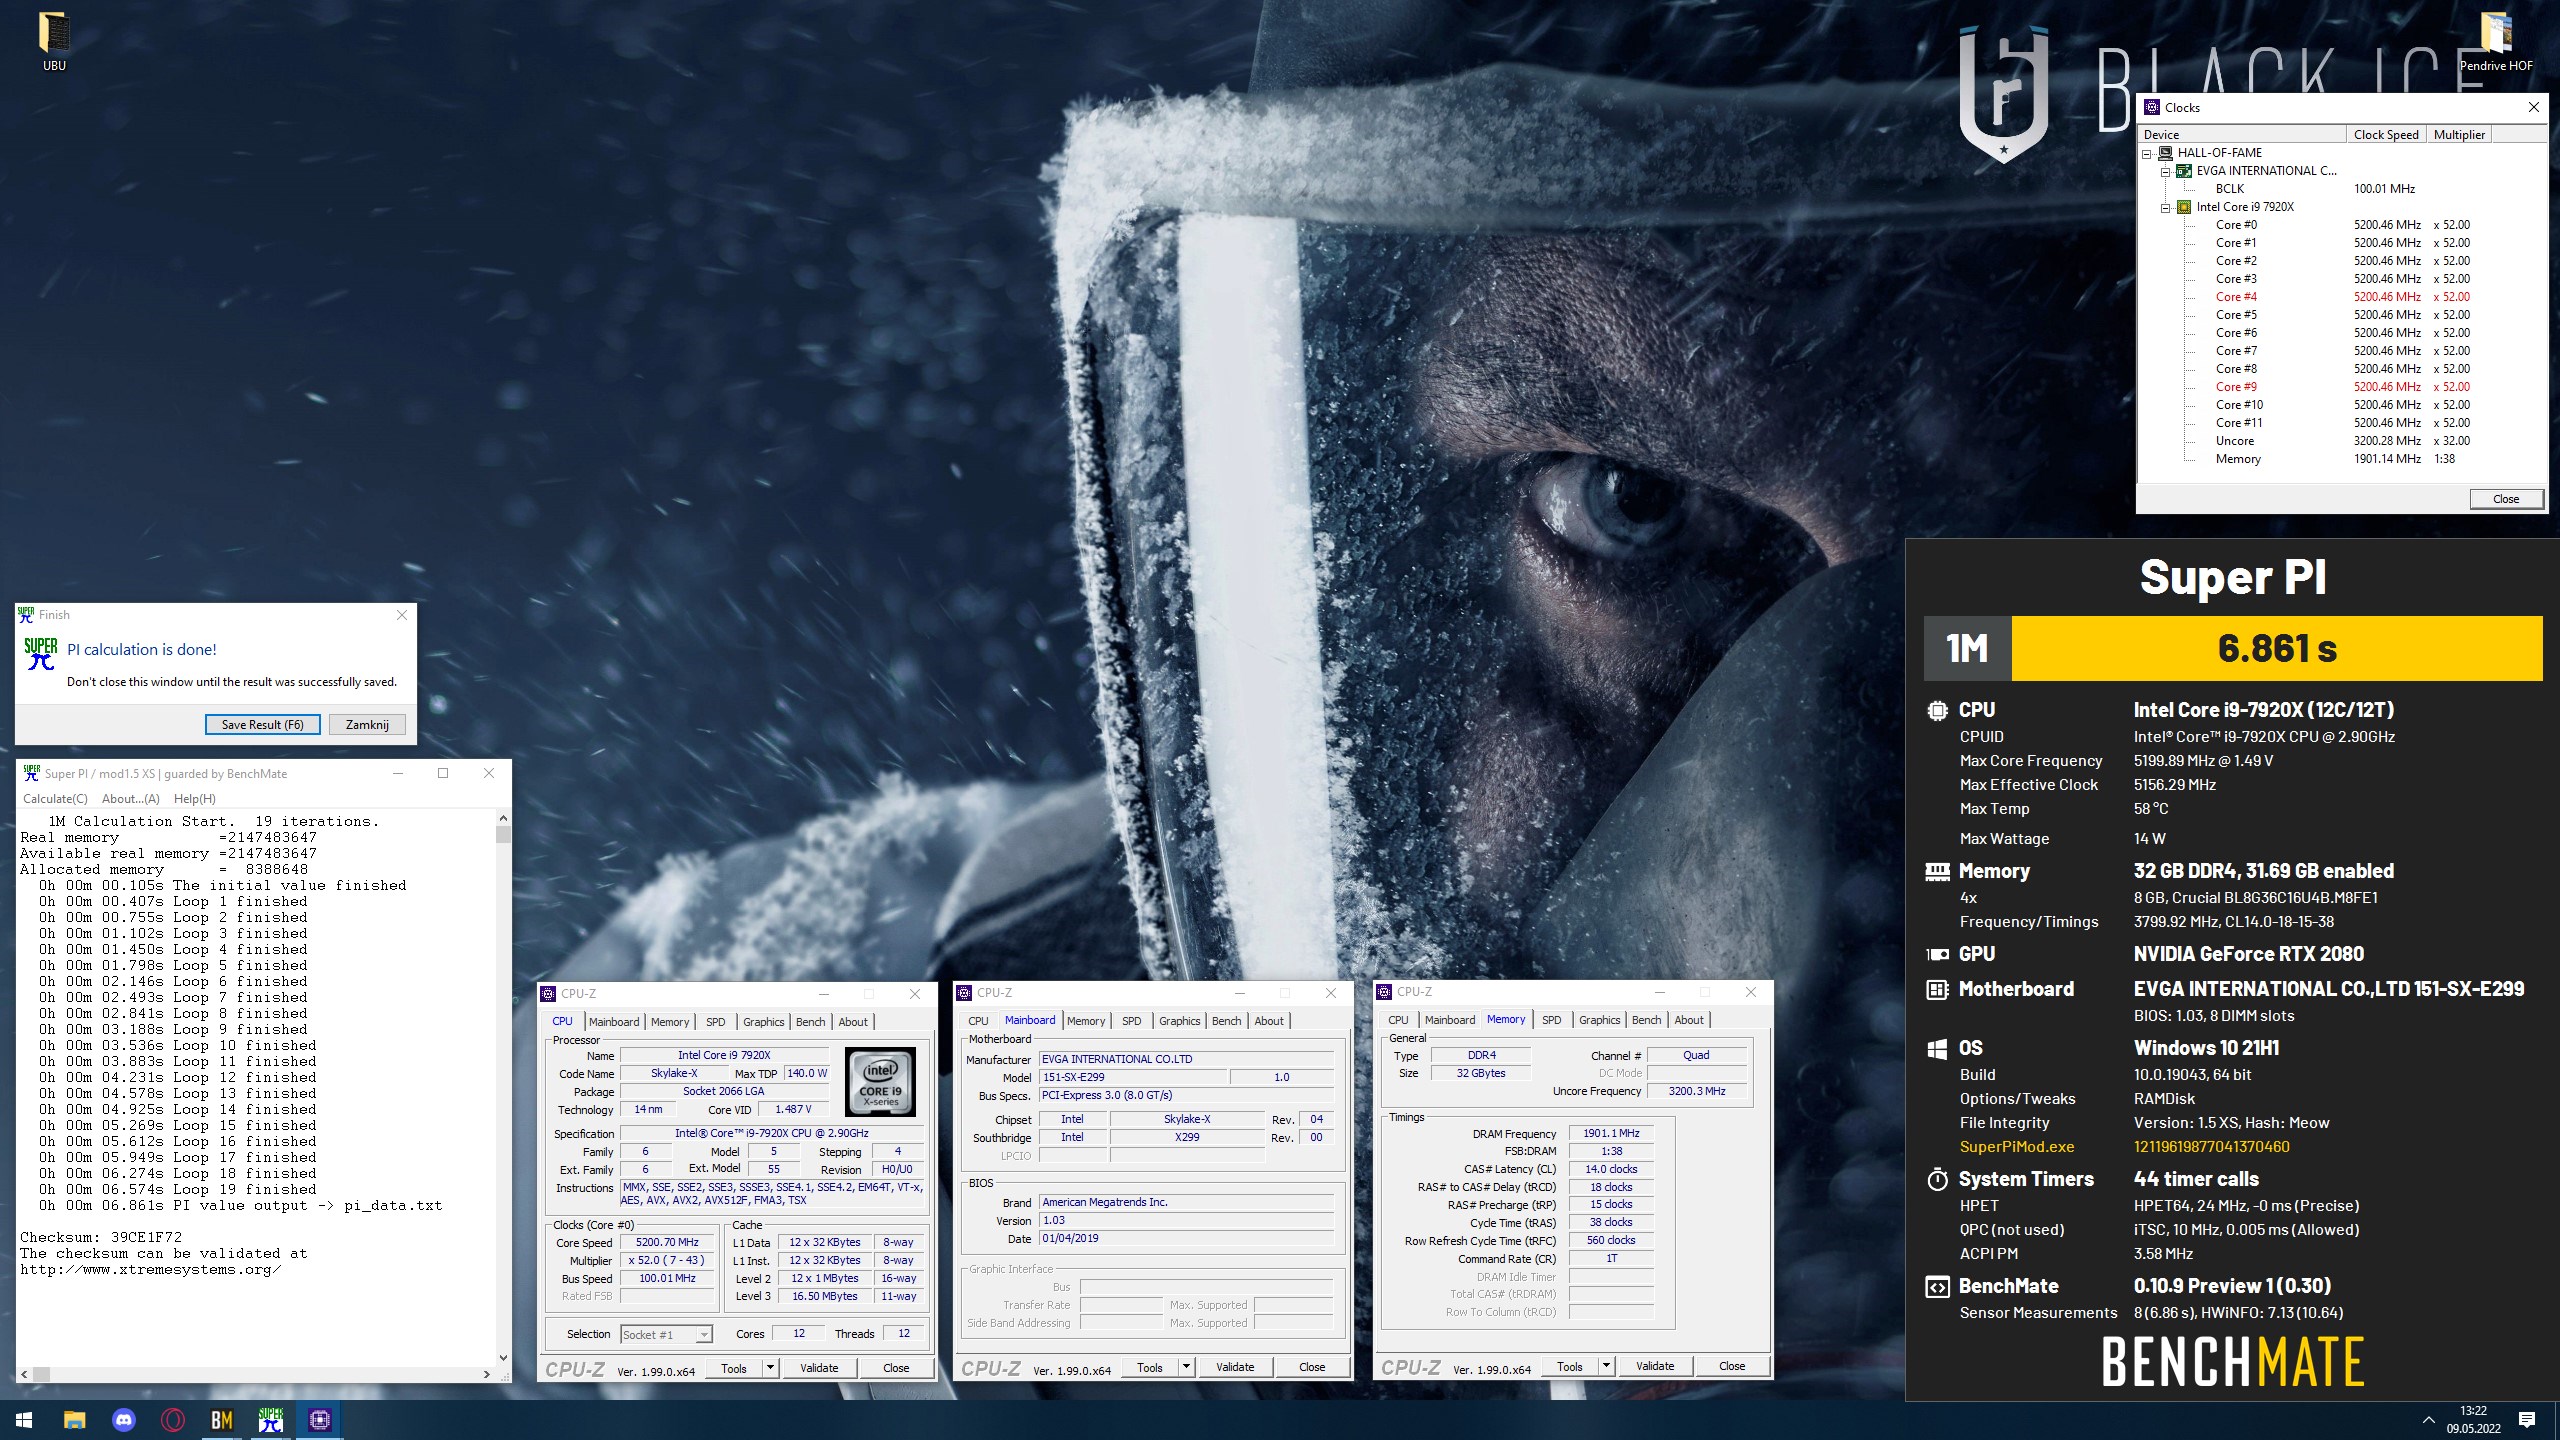
Task: Open the About...(A) menu in Super PI
Action: point(130,799)
